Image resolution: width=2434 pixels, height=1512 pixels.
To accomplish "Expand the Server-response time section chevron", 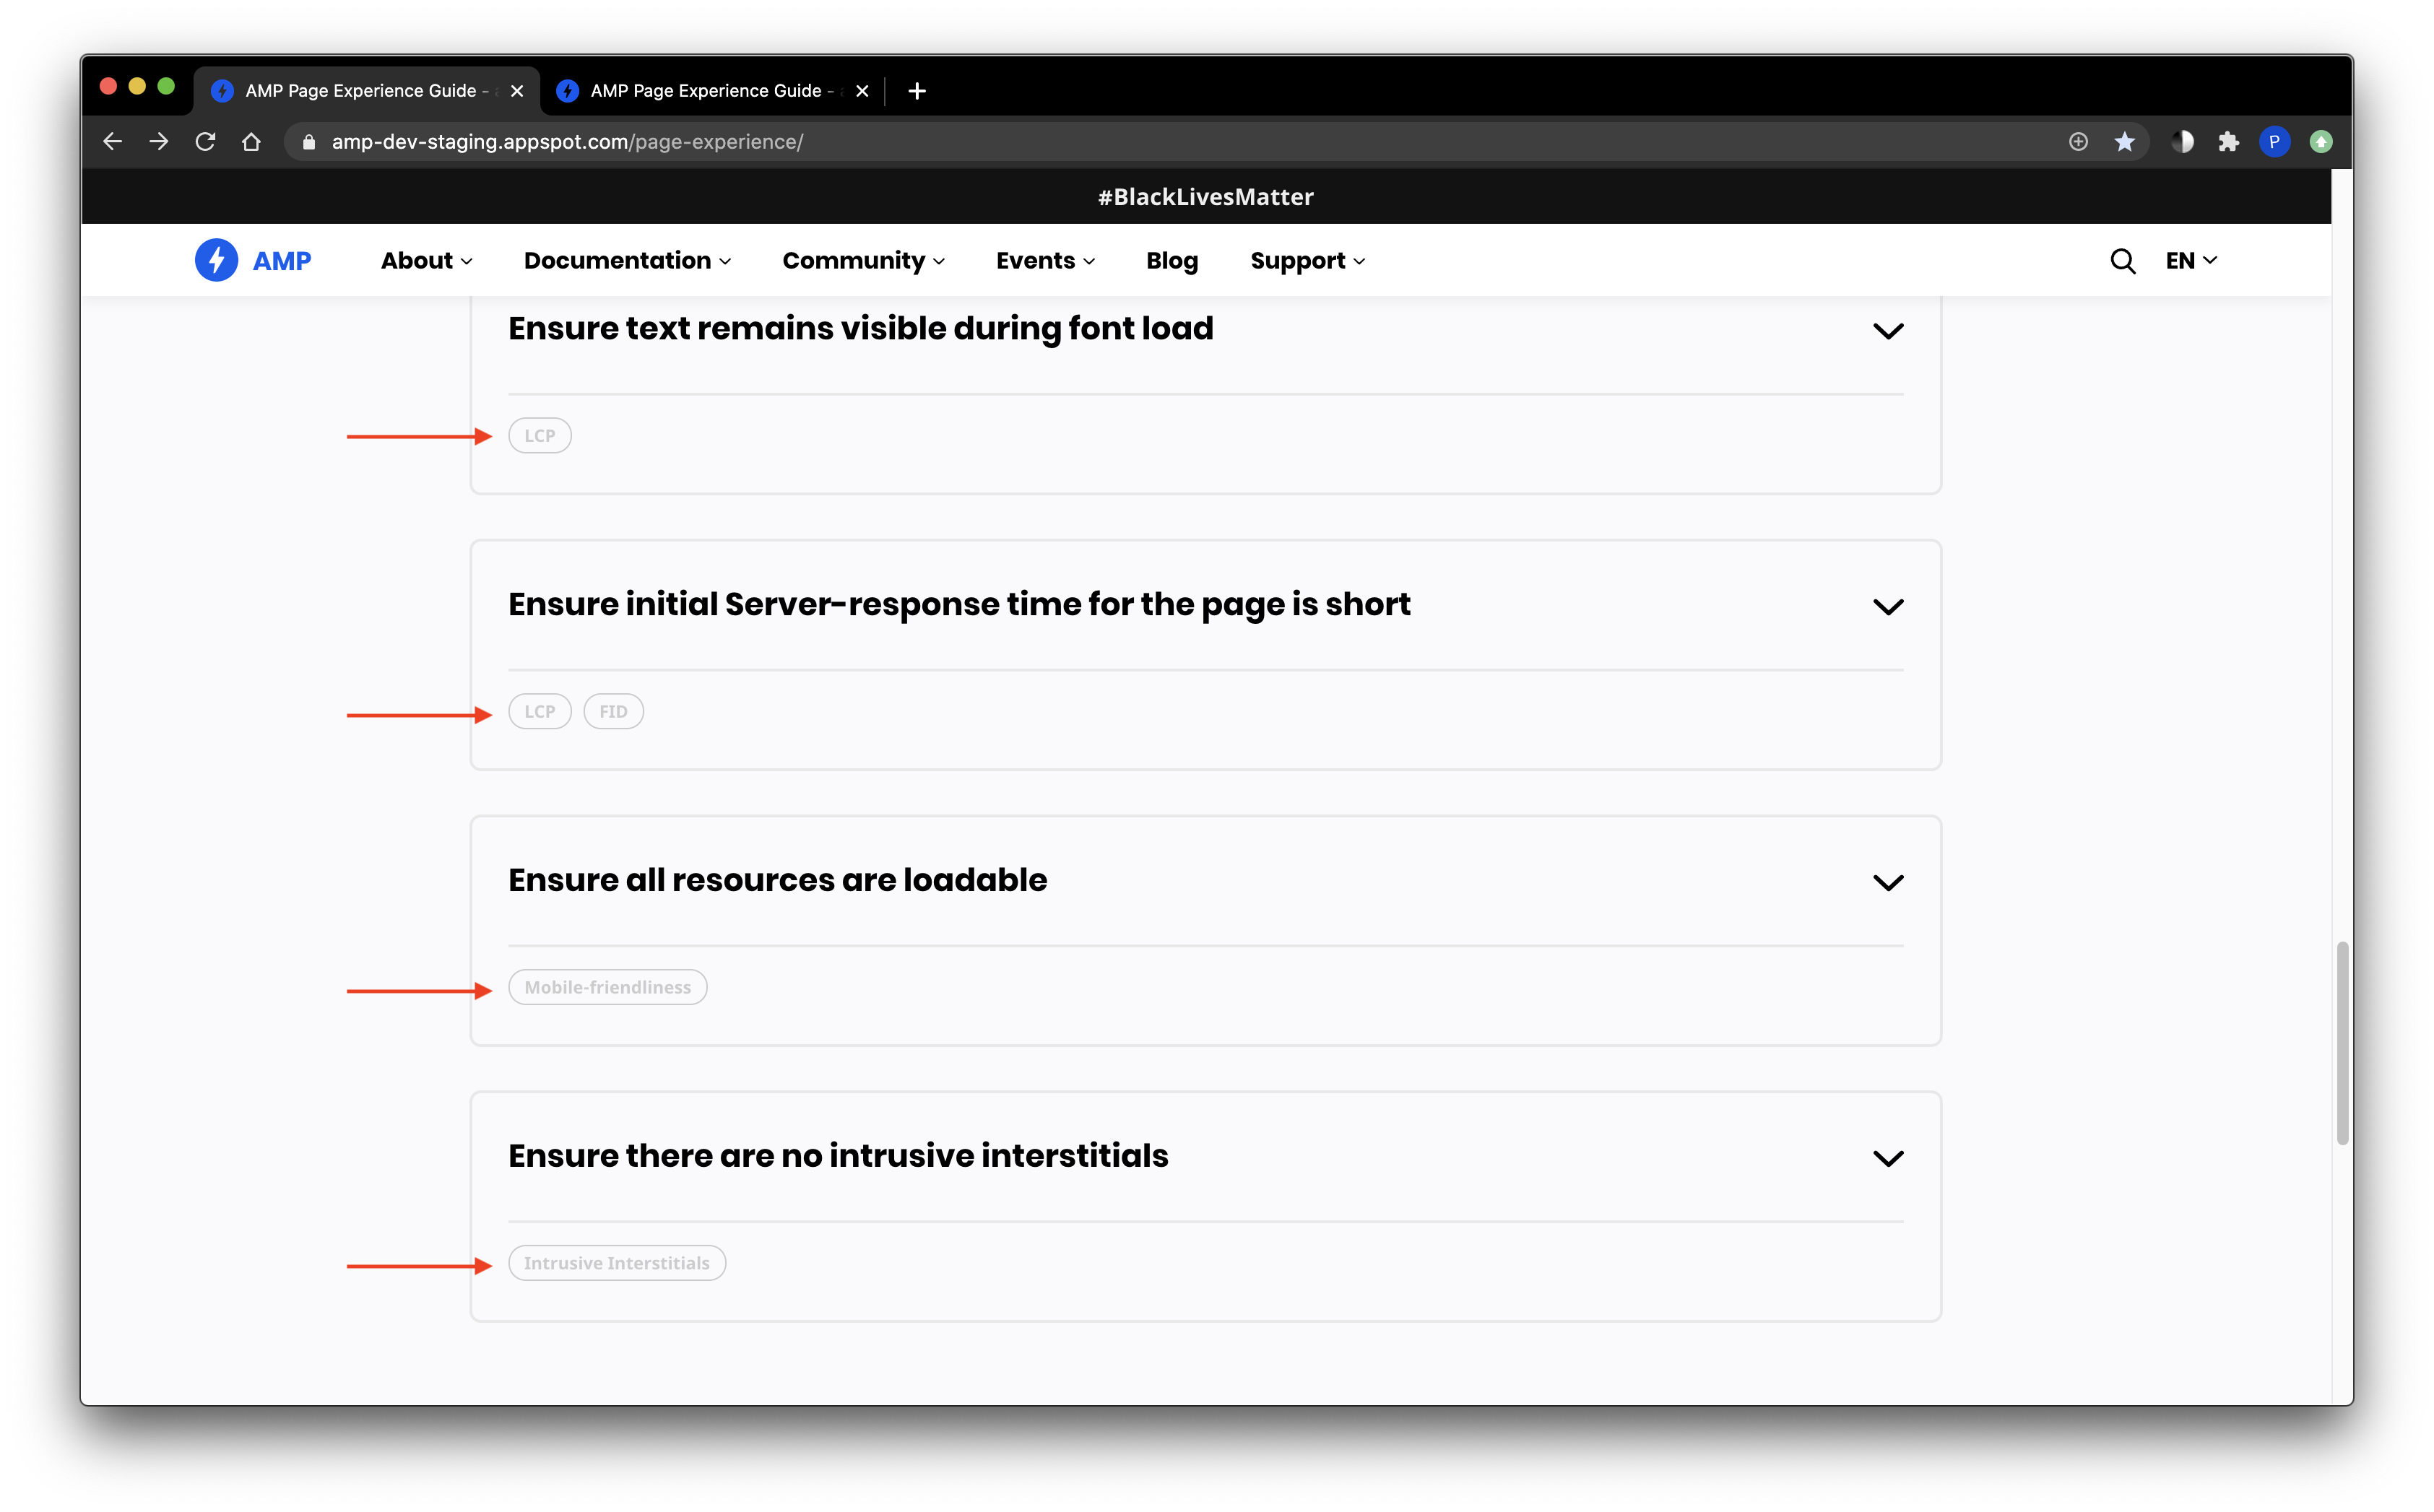I will [1887, 607].
